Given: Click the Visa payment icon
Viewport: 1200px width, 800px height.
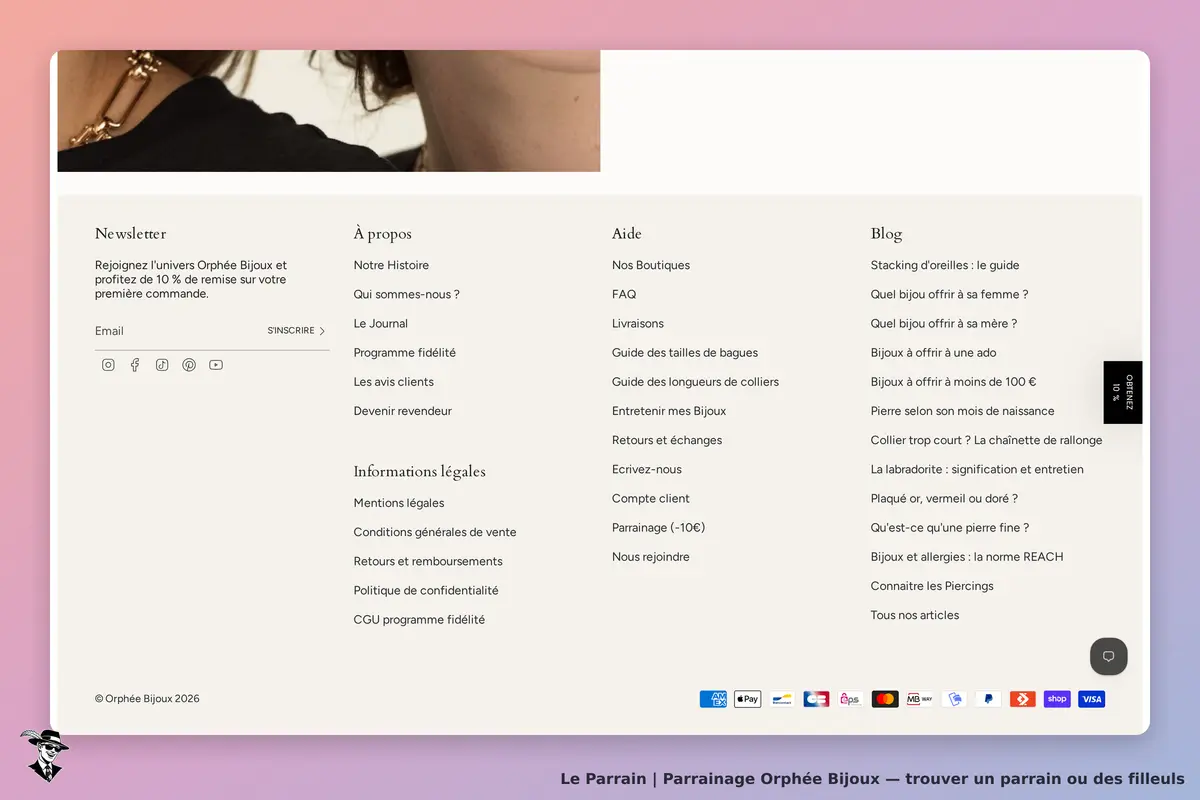Looking at the screenshot, I should coord(1092,699).
